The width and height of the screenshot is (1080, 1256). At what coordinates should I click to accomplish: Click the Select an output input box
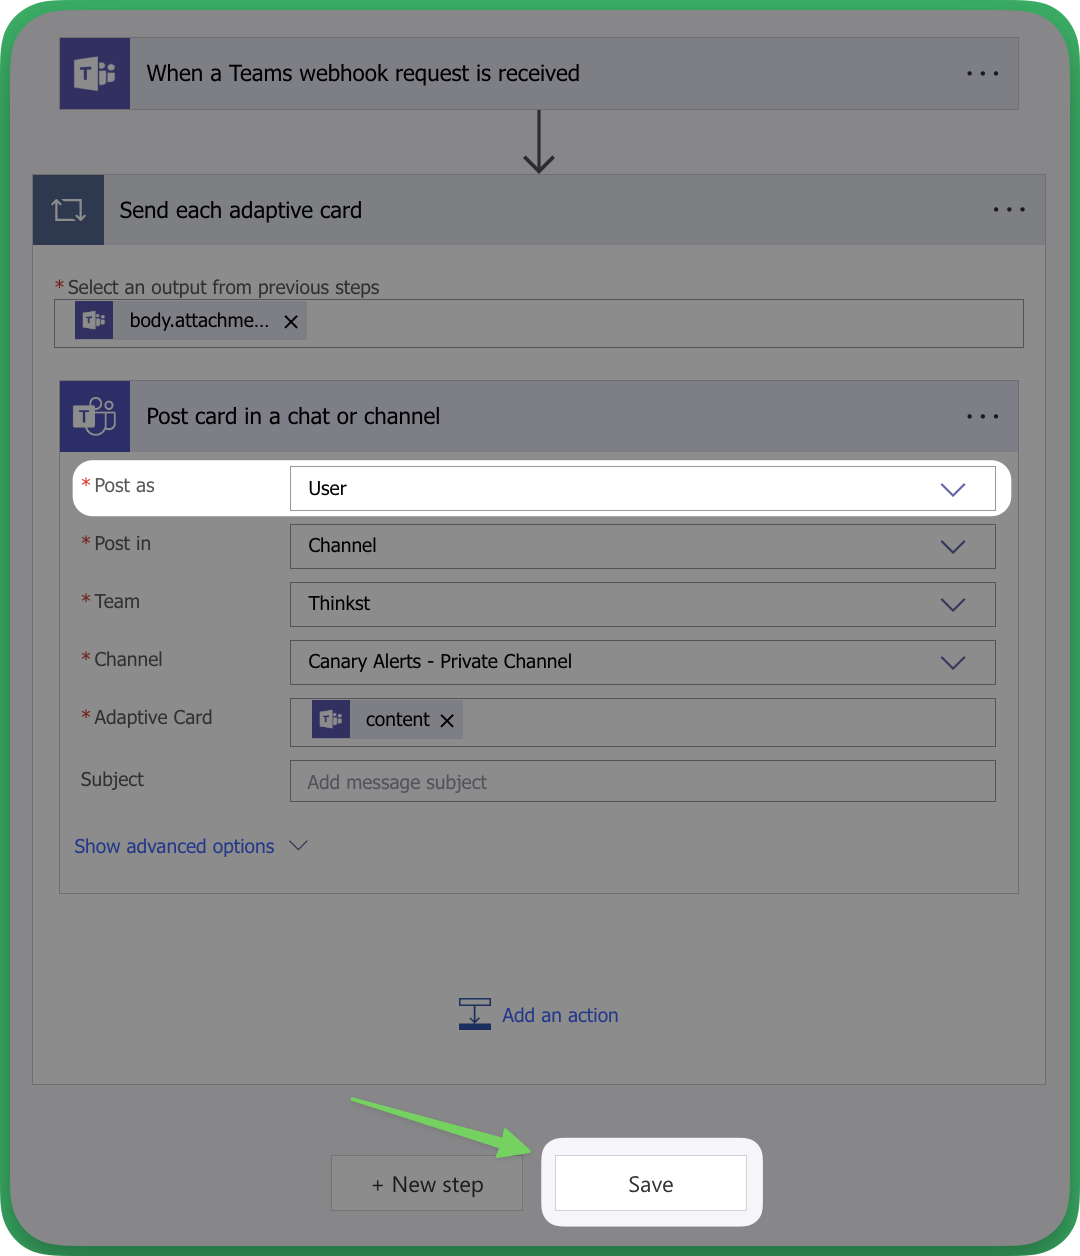[x=660, y=323]
